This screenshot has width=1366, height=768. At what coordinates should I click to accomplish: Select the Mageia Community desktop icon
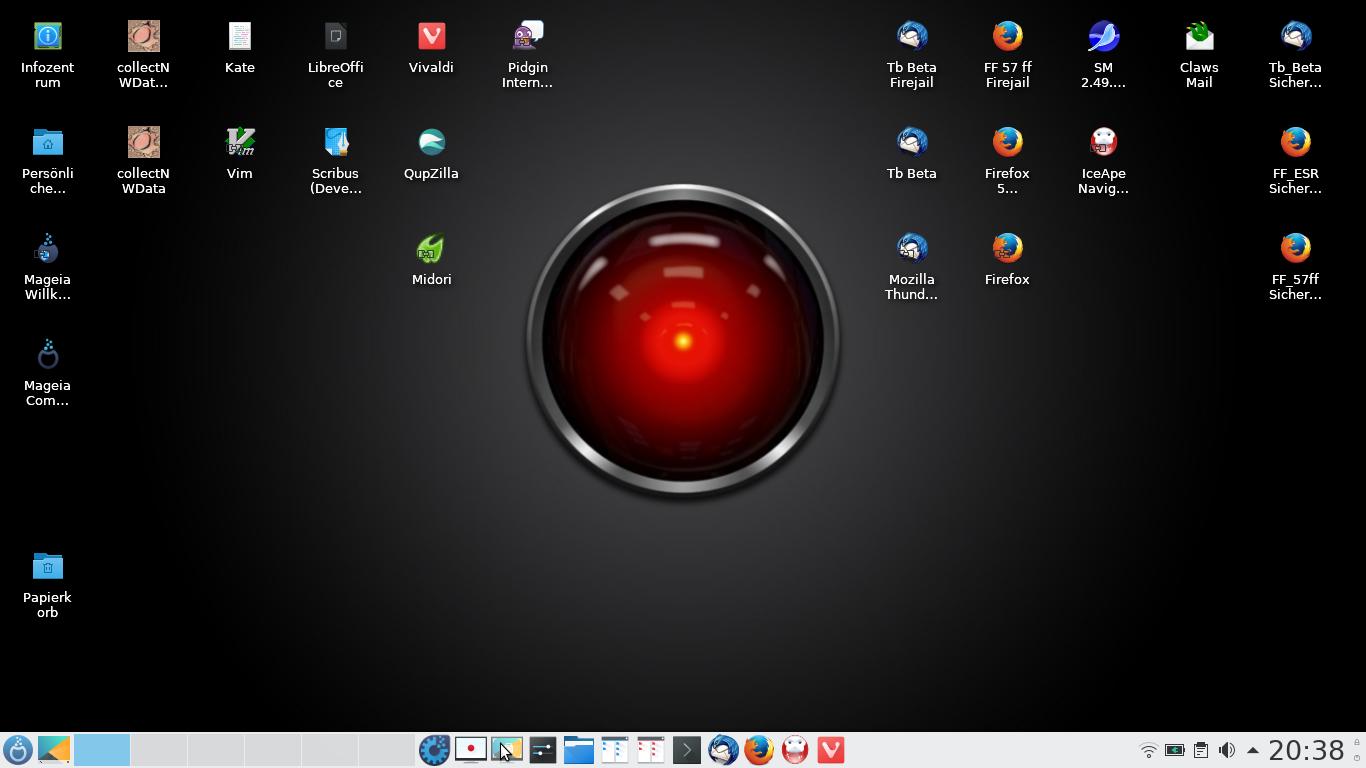pyautogui.click(x=48, y=372)
